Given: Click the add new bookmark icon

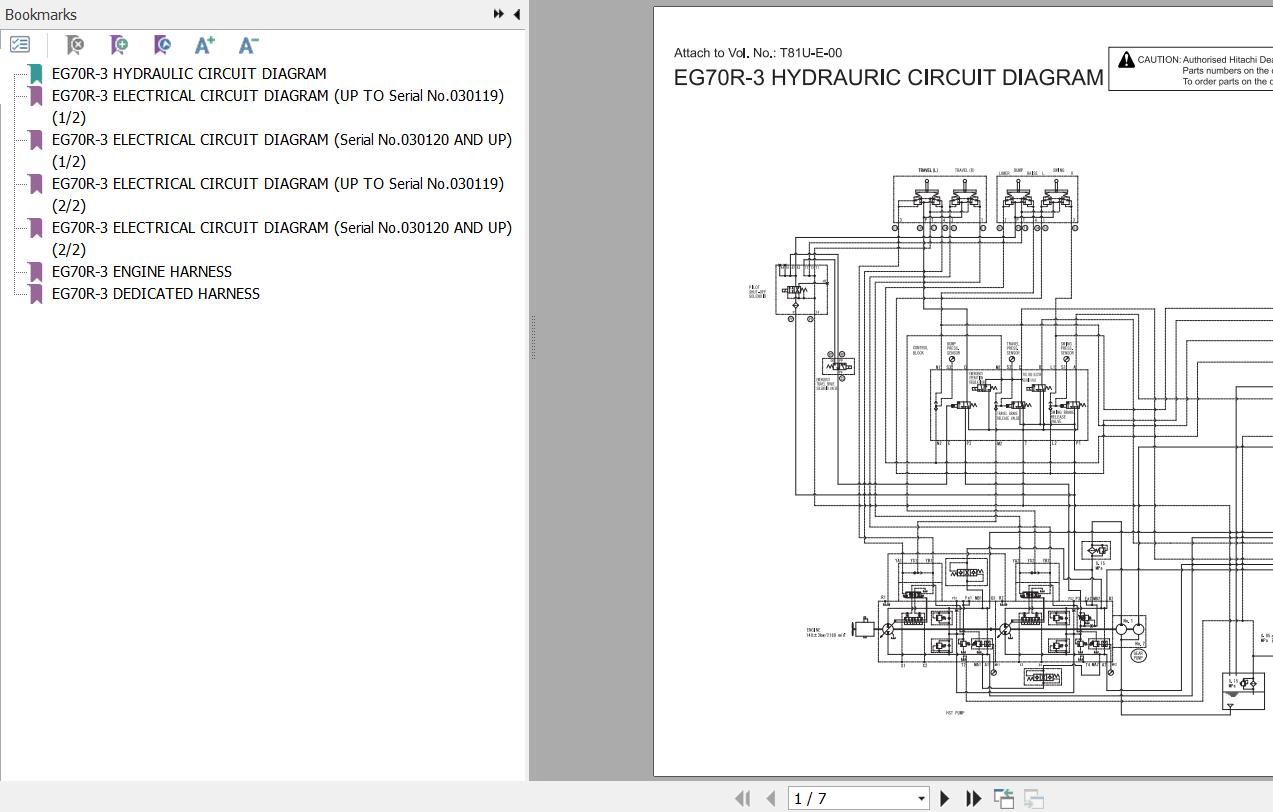Looking at the screenshot, I should coord(119,45).
